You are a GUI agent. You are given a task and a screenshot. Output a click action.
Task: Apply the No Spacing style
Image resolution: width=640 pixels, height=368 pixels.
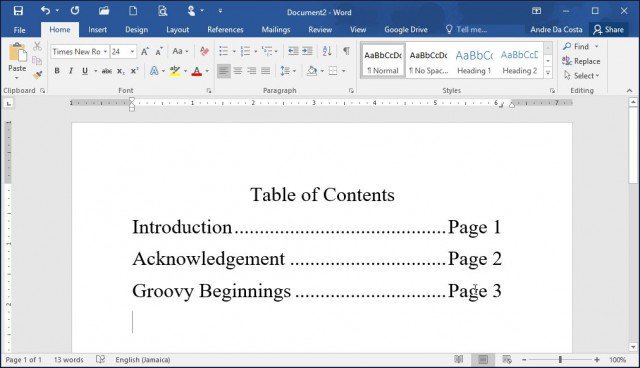(x=429, y=60)
